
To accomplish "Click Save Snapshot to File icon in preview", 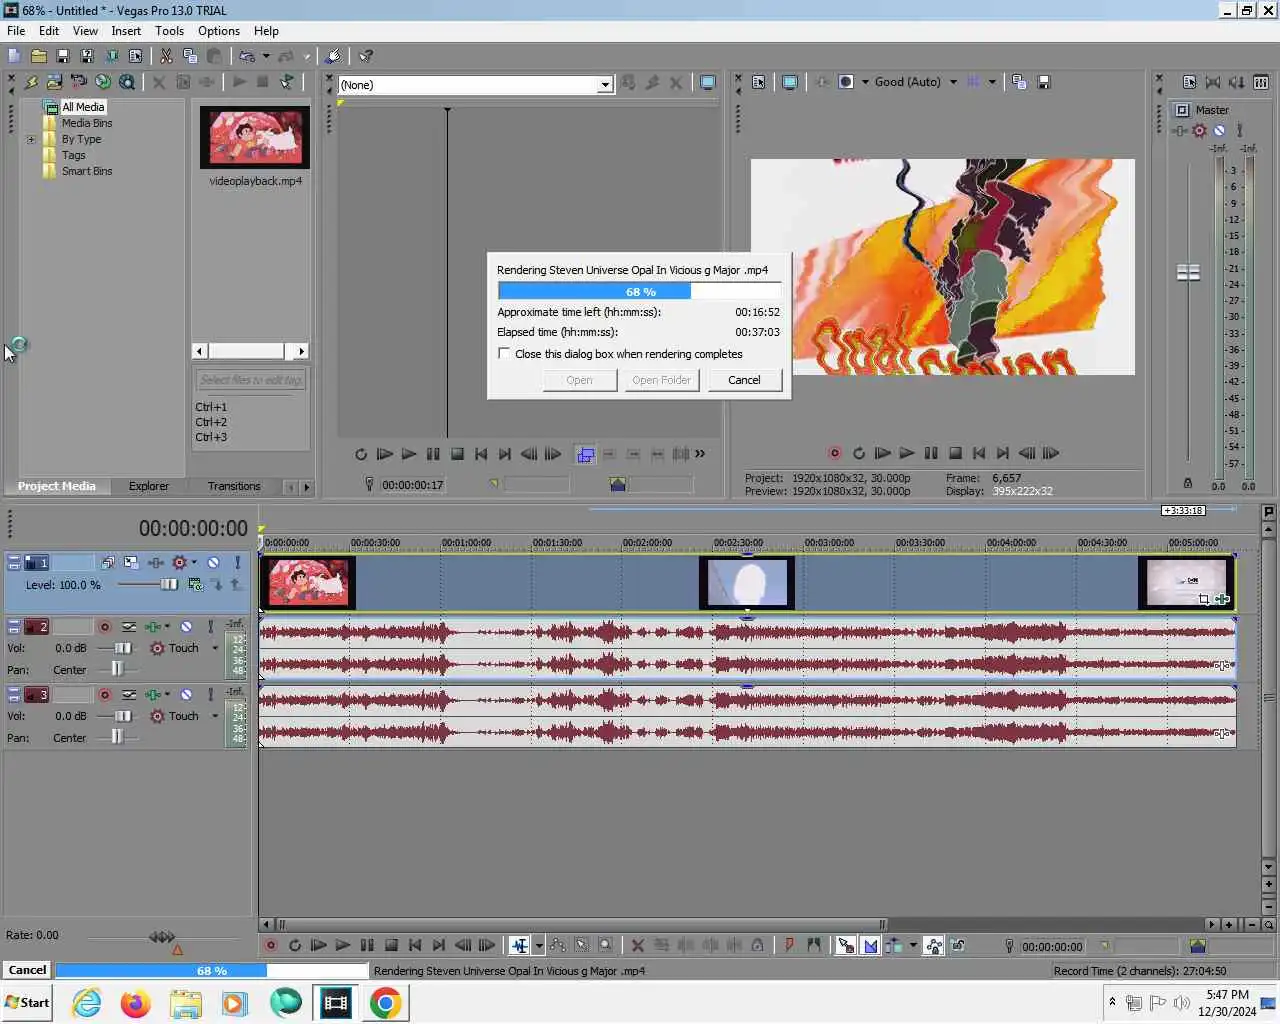I will tap(1043, 82).
